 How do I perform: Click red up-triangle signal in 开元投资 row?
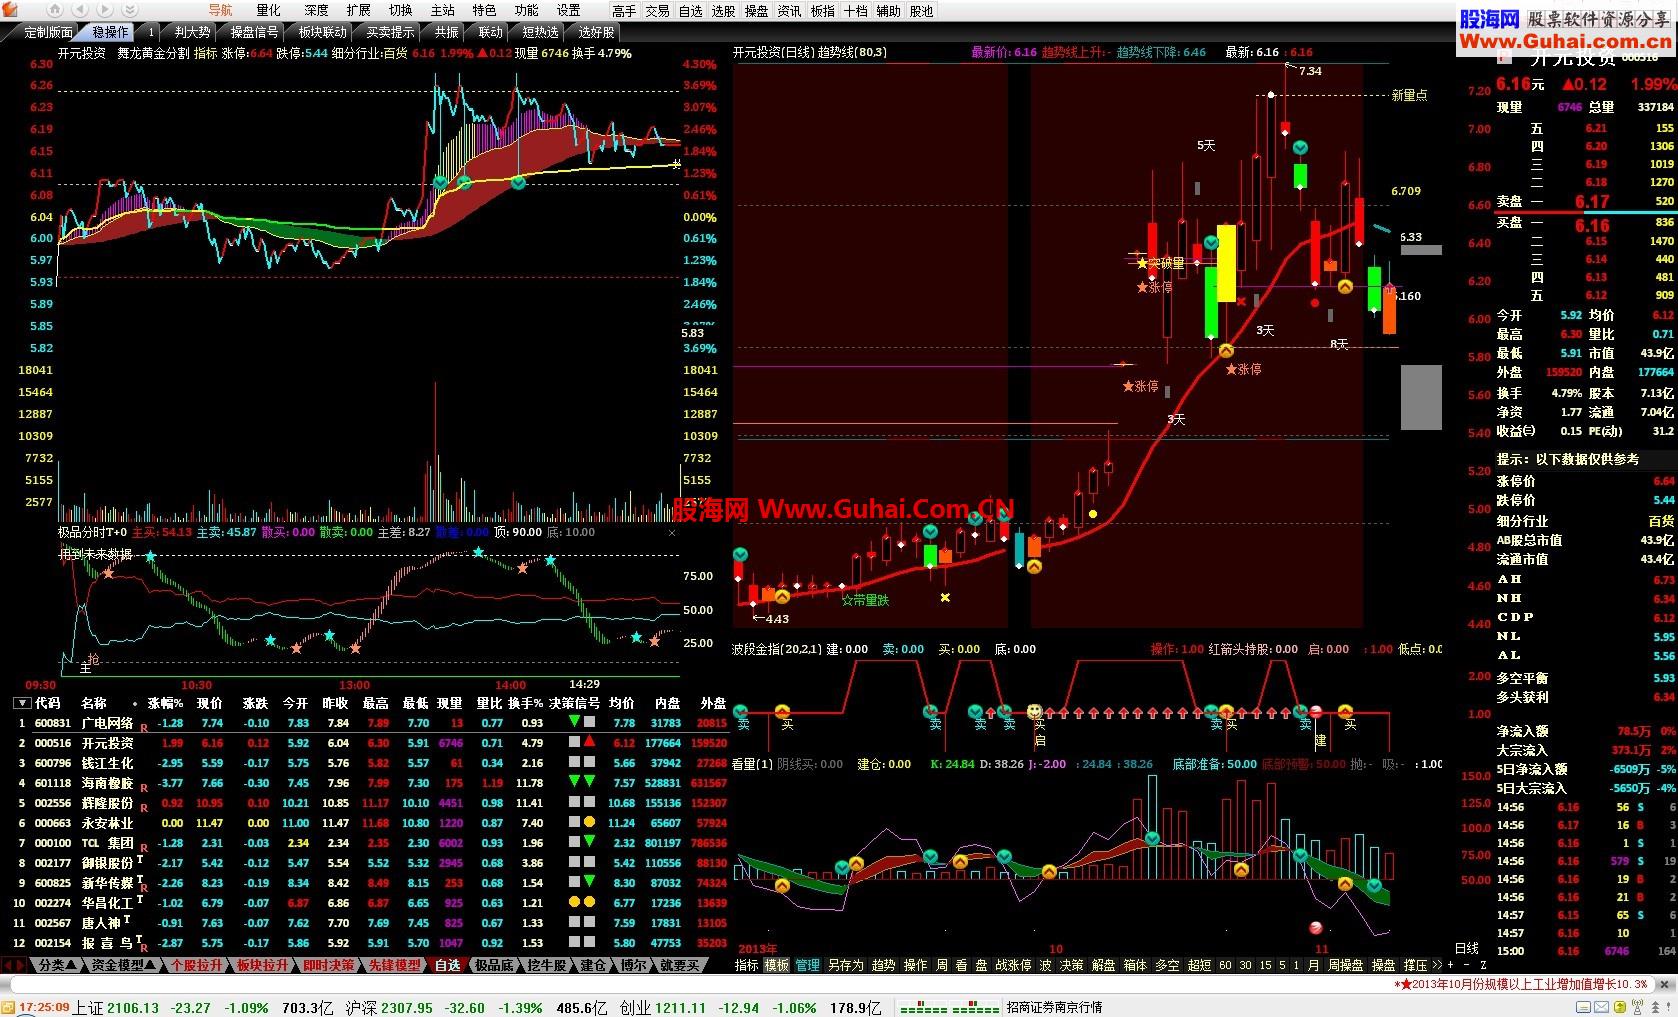point(590,742)
